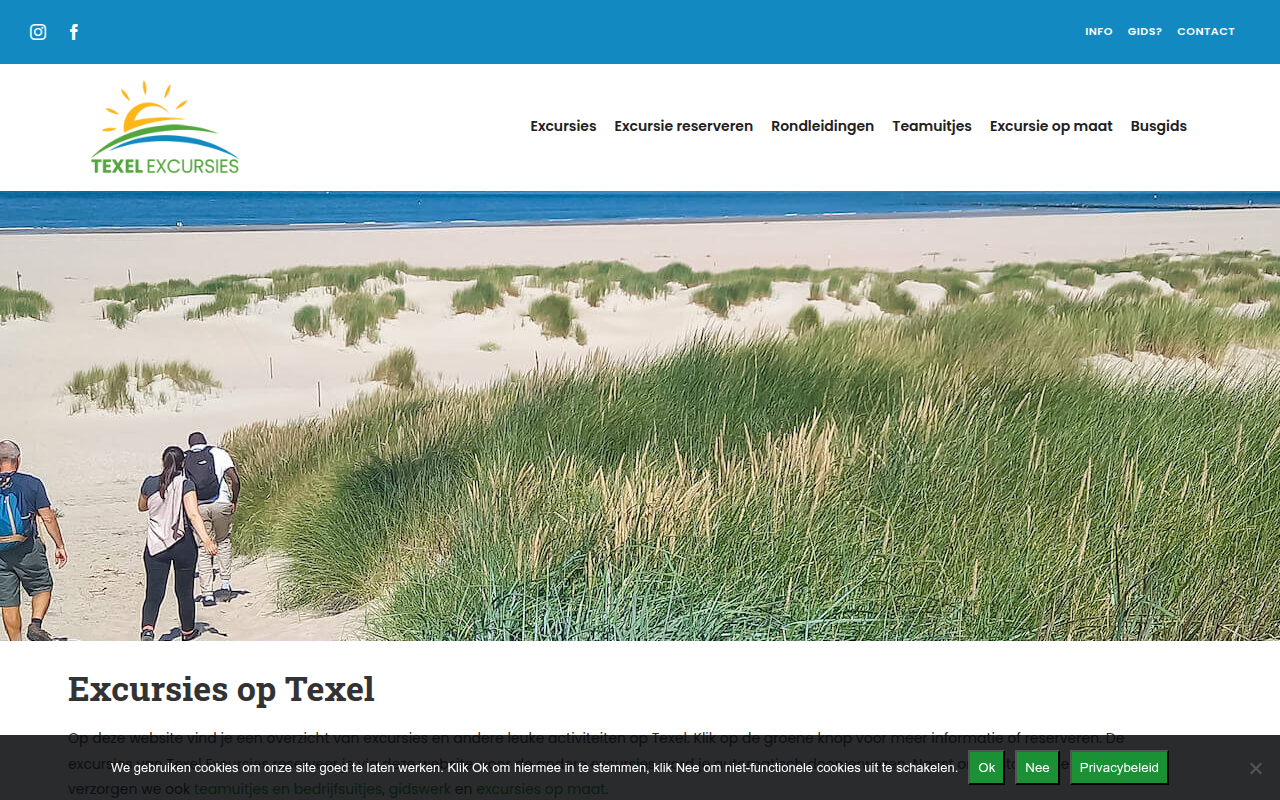Open the Instagram profile icon
The height and width of the screenshot is (800, 1280).
click(x=38, y=32)
